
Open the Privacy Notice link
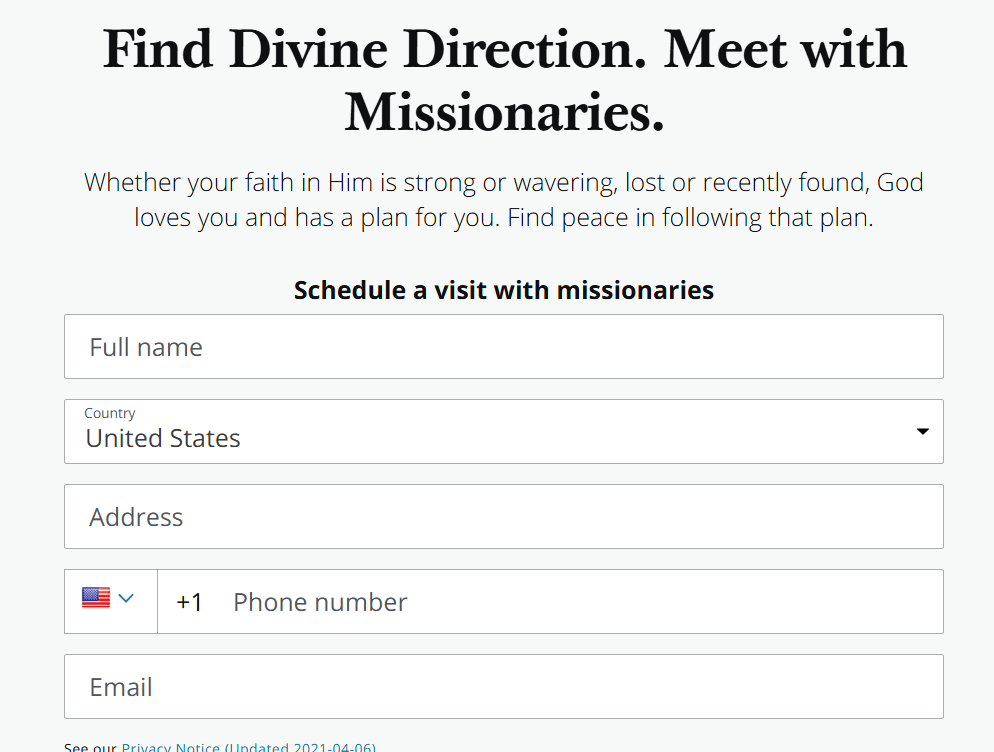(x=171, y=747)
